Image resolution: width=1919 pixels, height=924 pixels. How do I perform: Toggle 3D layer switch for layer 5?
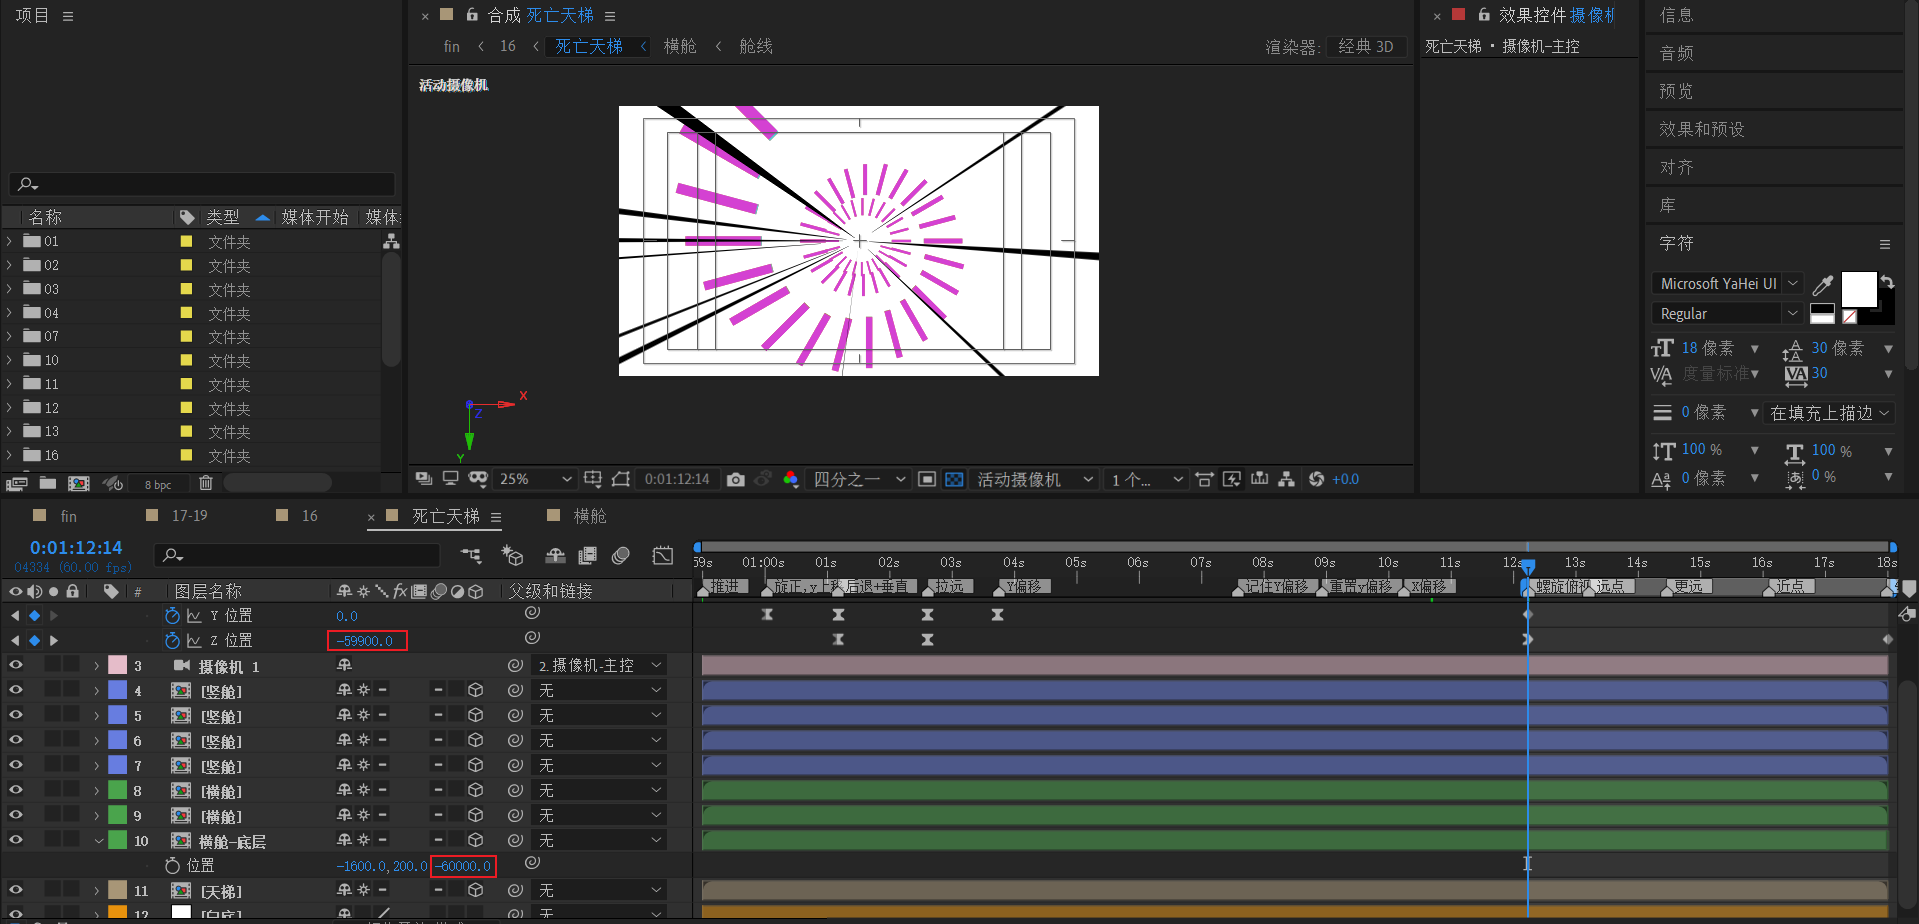tap(476, 716)
